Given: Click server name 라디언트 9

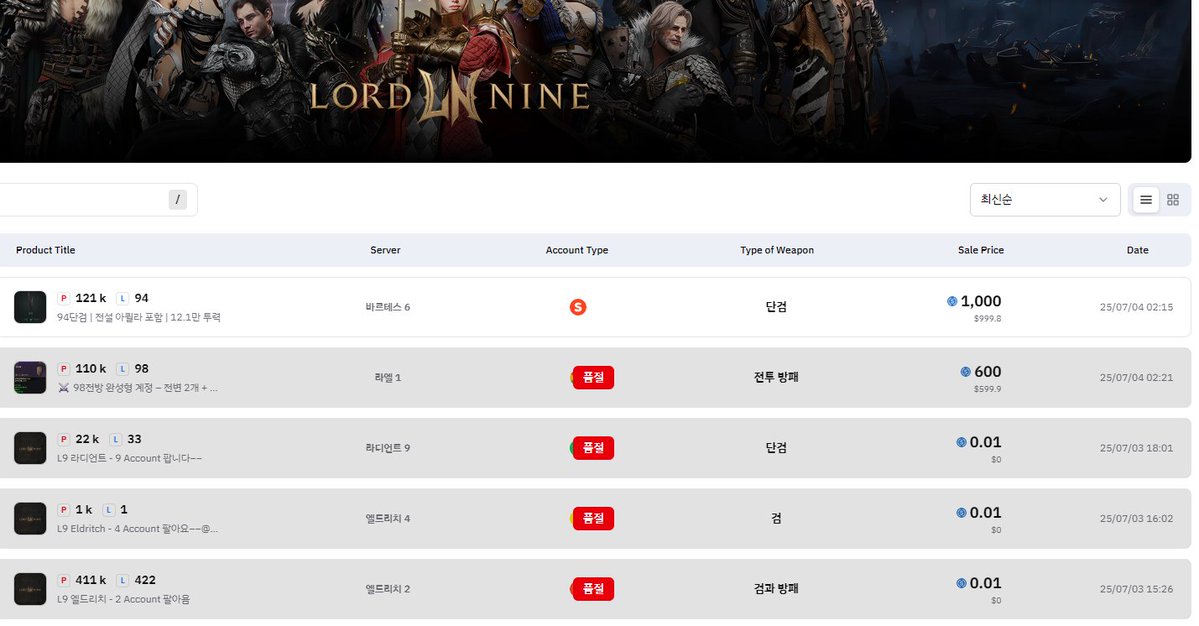Looking at the screenshot, I should coord(388,448).
